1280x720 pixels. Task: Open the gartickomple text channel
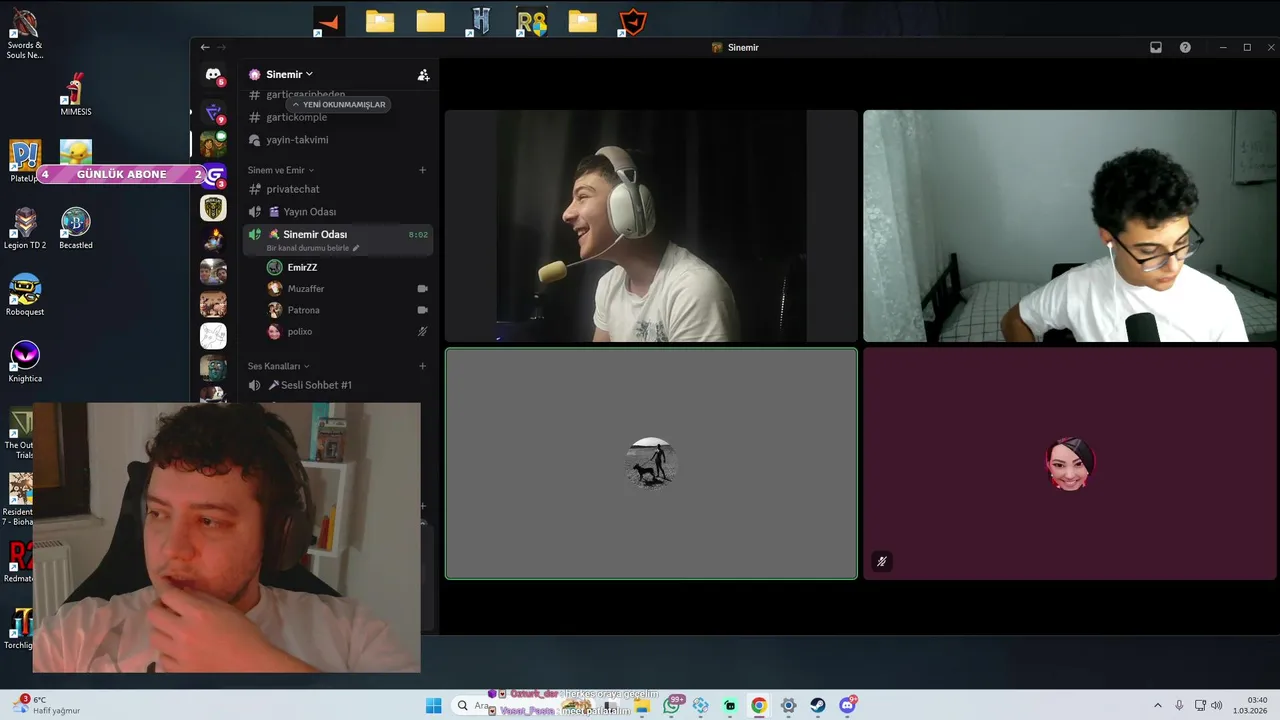(x=296, y=117)
